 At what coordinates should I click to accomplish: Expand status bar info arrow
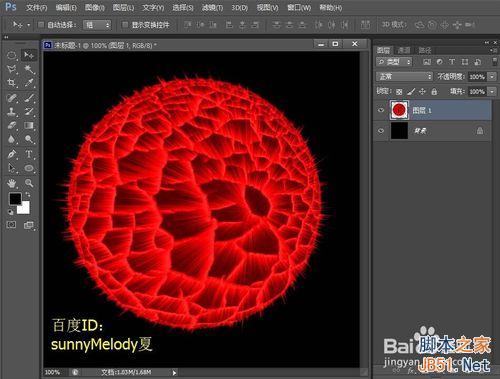[x=174, y=373]
